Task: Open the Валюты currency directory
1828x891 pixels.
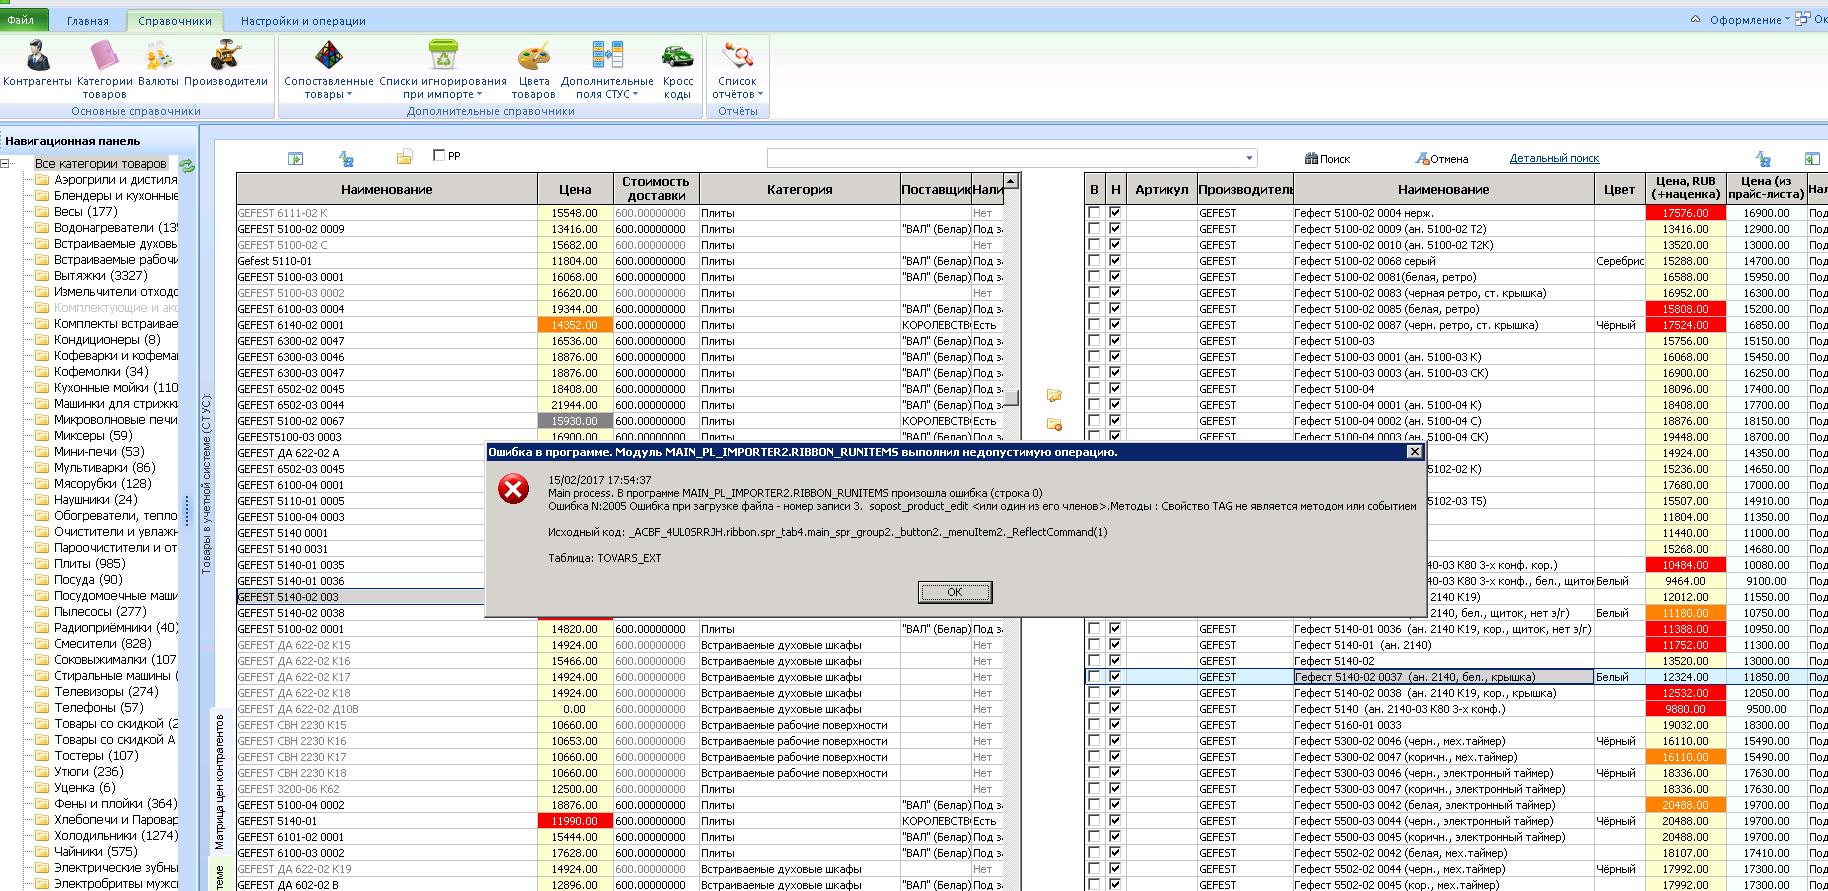Action: (x=158, y=63)
